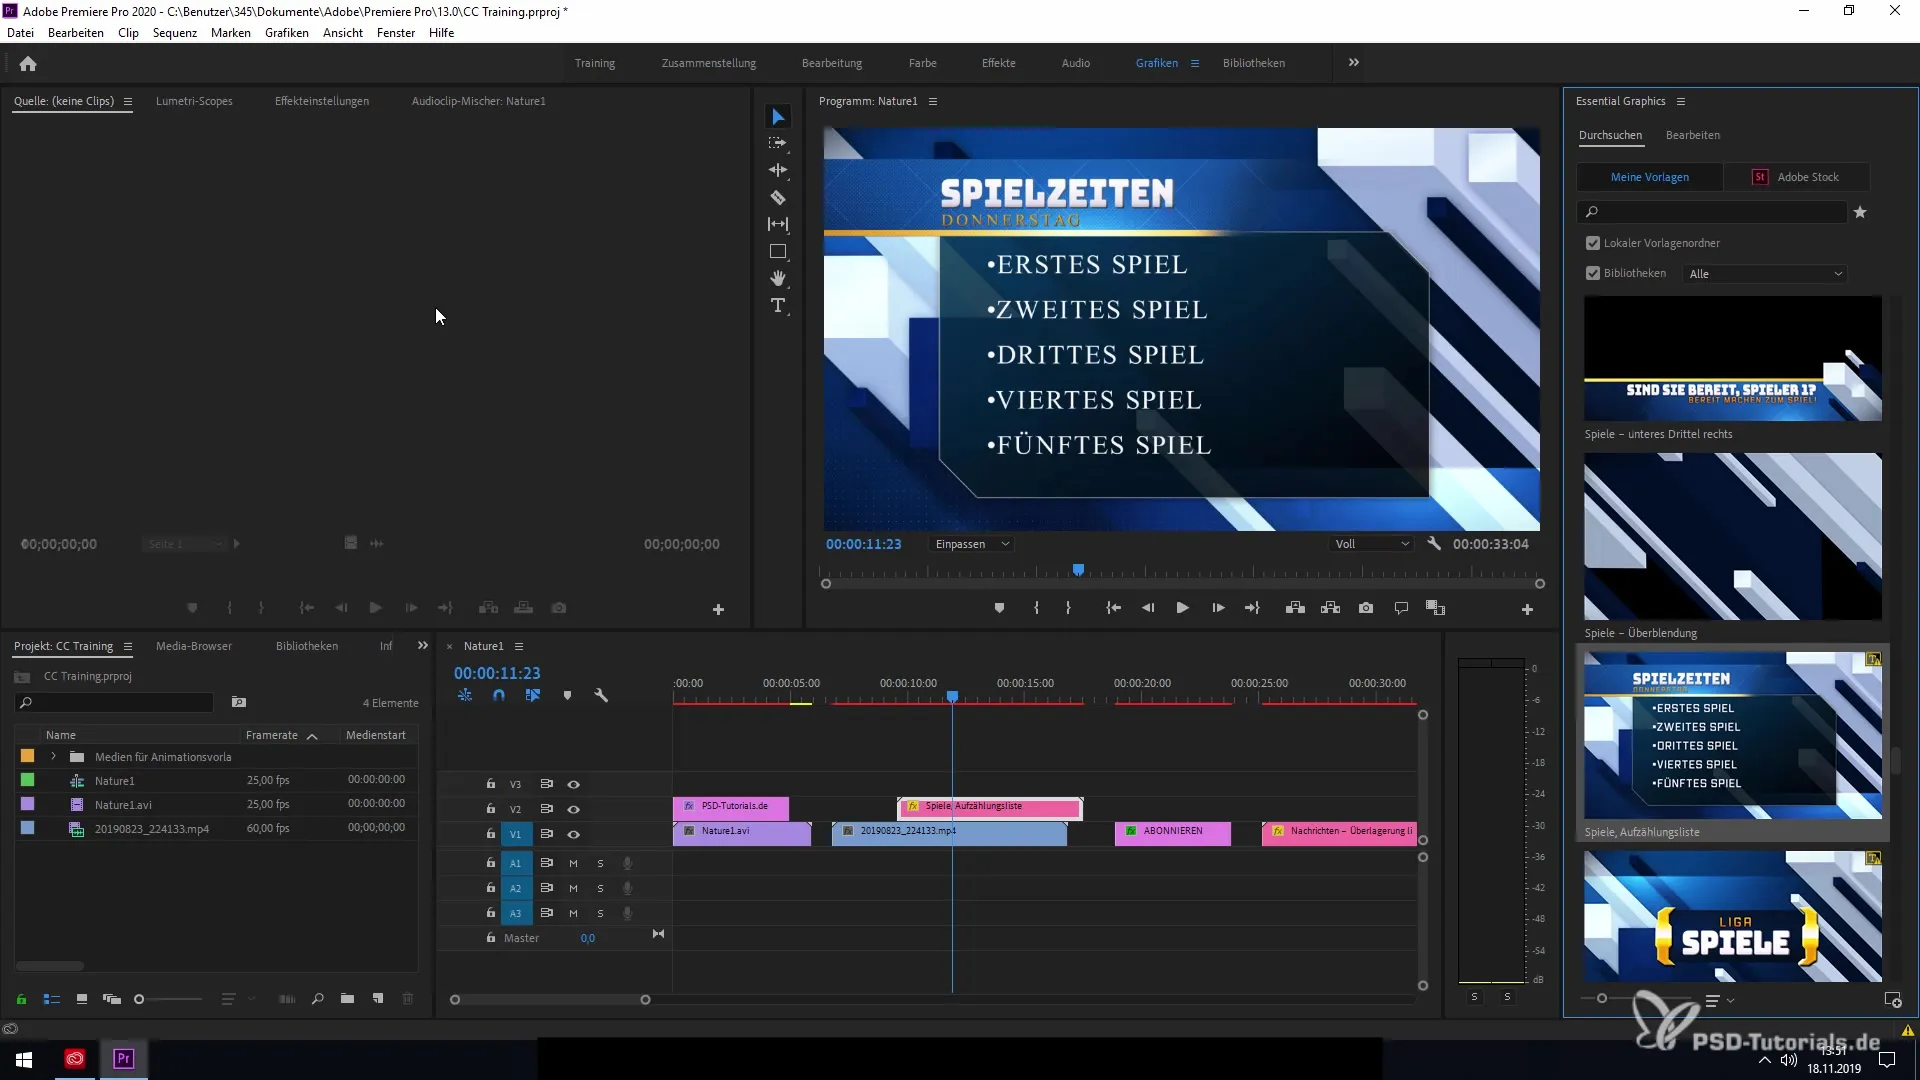Click Find magnifier in Project panel footer
The width and height of the screenshot is (1920, 1080).
pyautogui.click(x=317, y=999)
